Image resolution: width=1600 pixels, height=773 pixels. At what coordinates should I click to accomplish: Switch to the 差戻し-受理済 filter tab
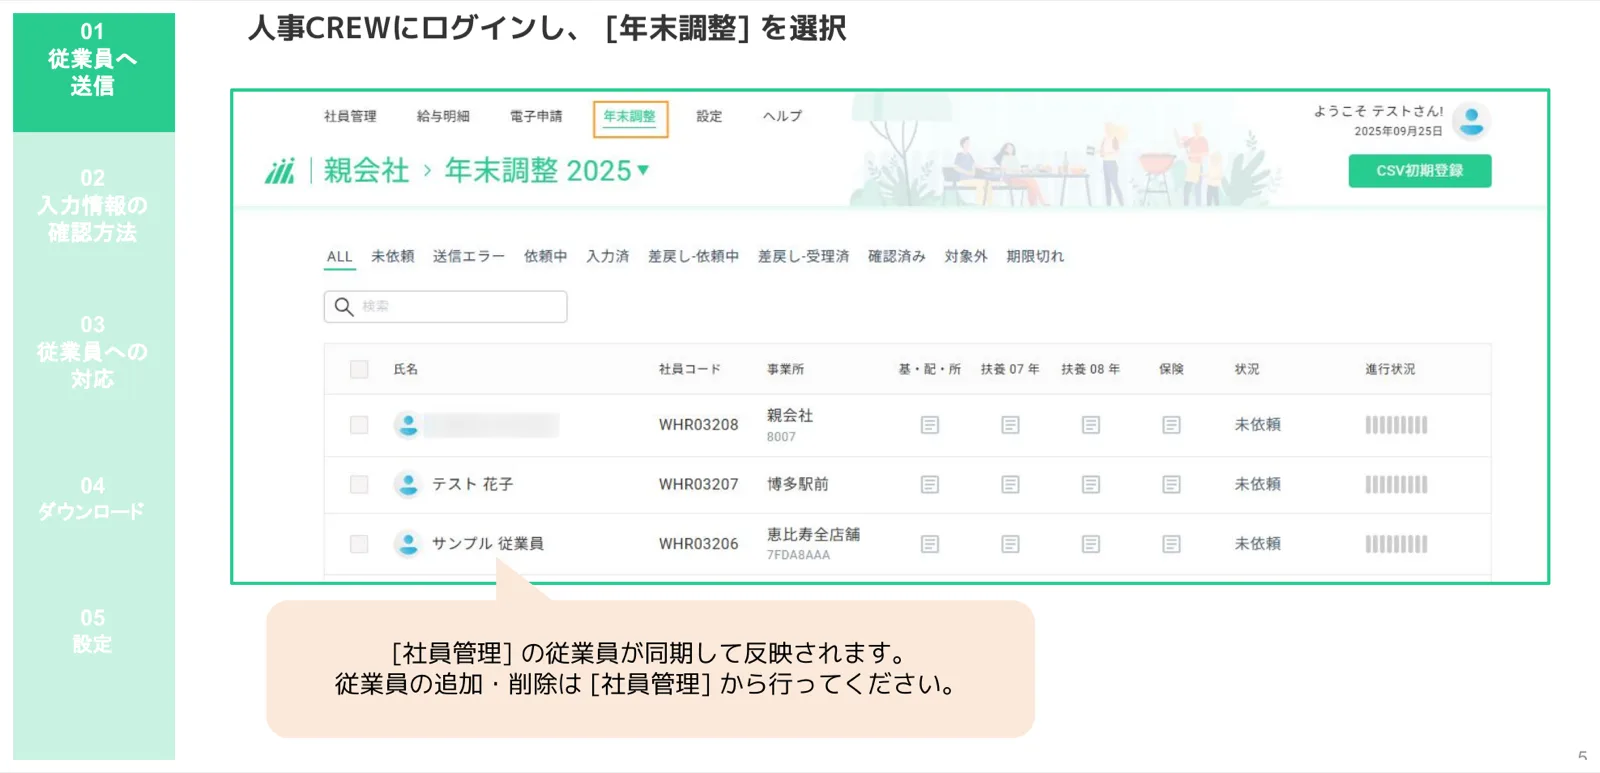tap(803, 256)
